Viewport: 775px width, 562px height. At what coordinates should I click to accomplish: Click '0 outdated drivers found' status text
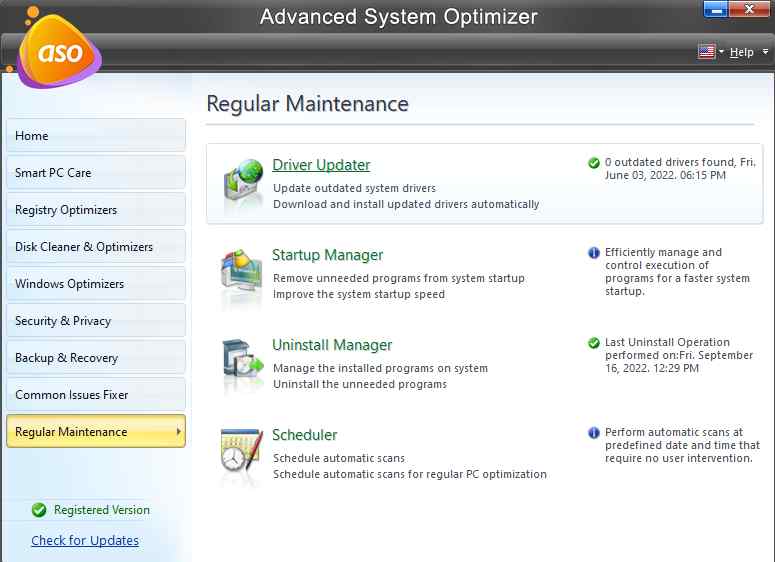tap(680, 169)
